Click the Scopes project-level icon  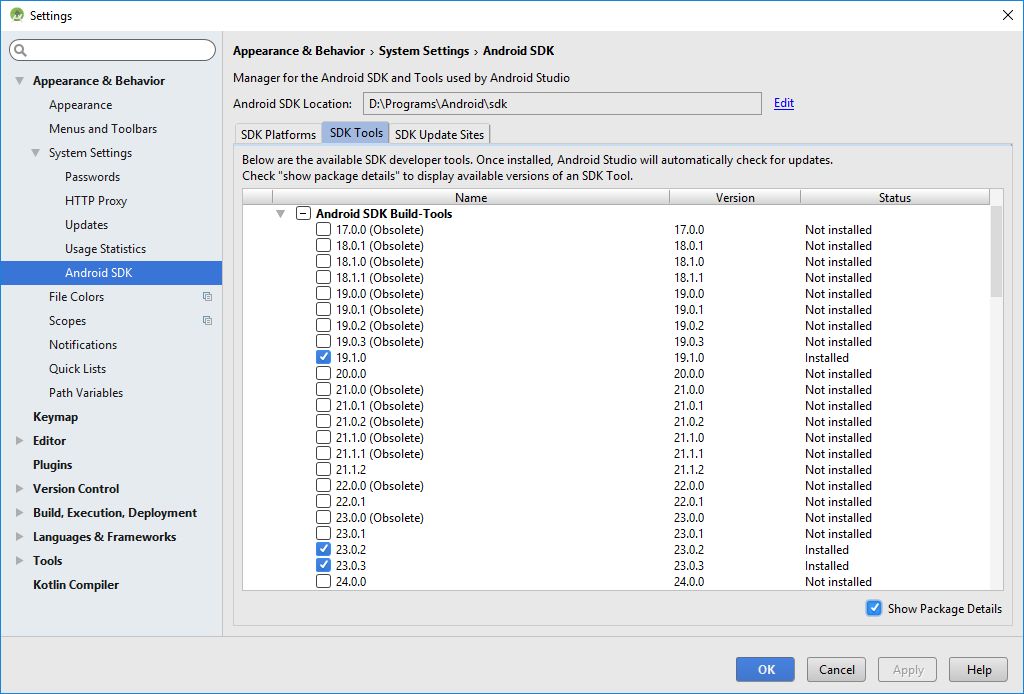(207, 321)
